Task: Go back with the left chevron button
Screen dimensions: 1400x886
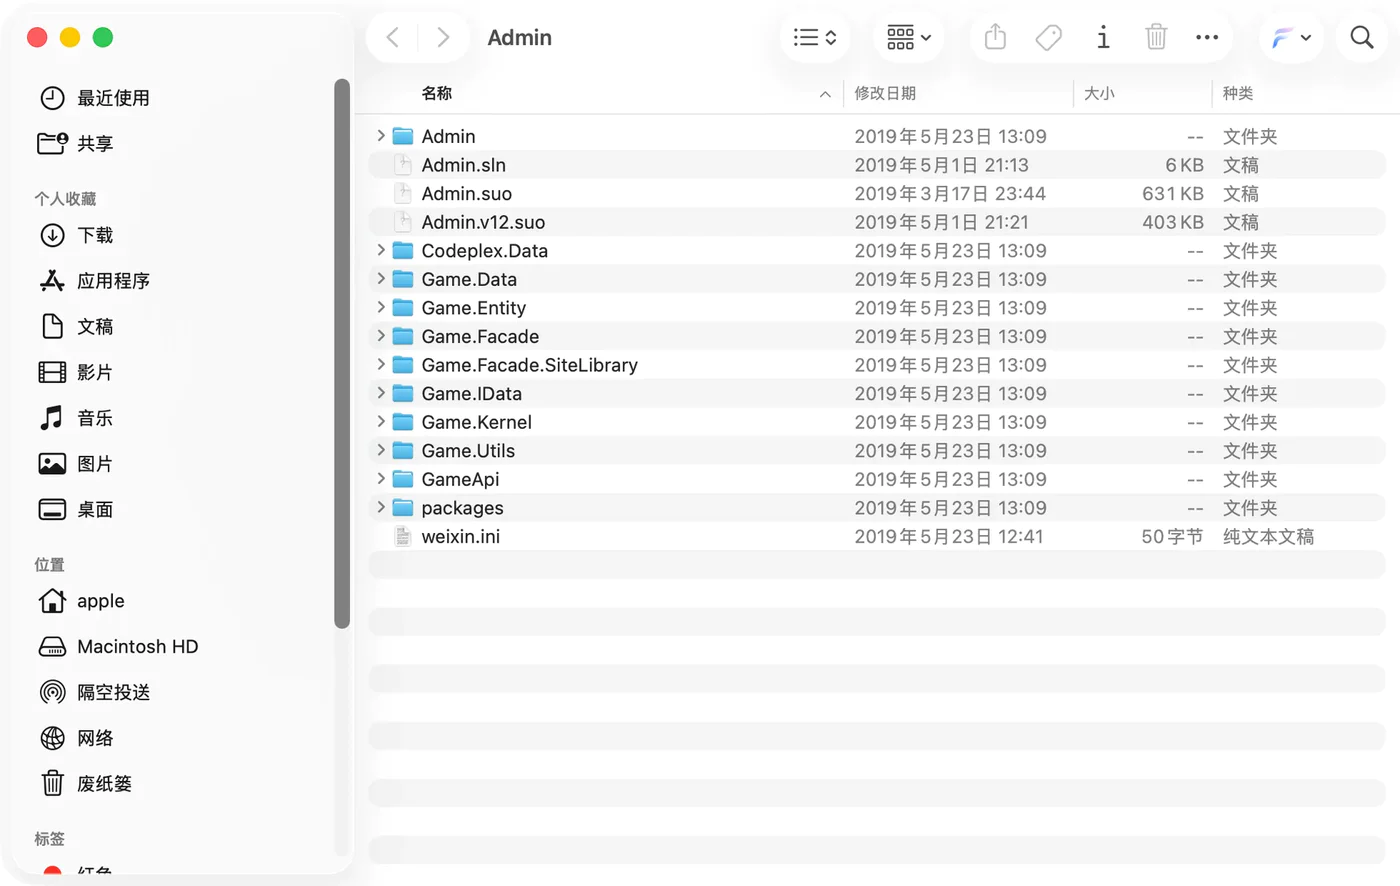Action: coord(393,38)
